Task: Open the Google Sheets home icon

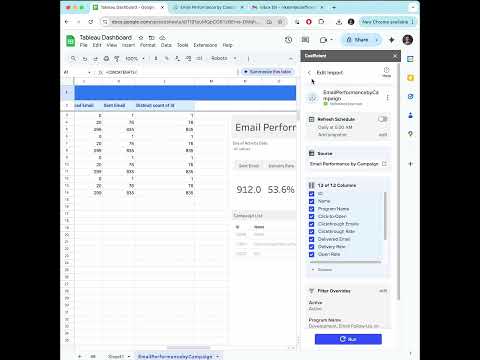Action: pos(70,41)
